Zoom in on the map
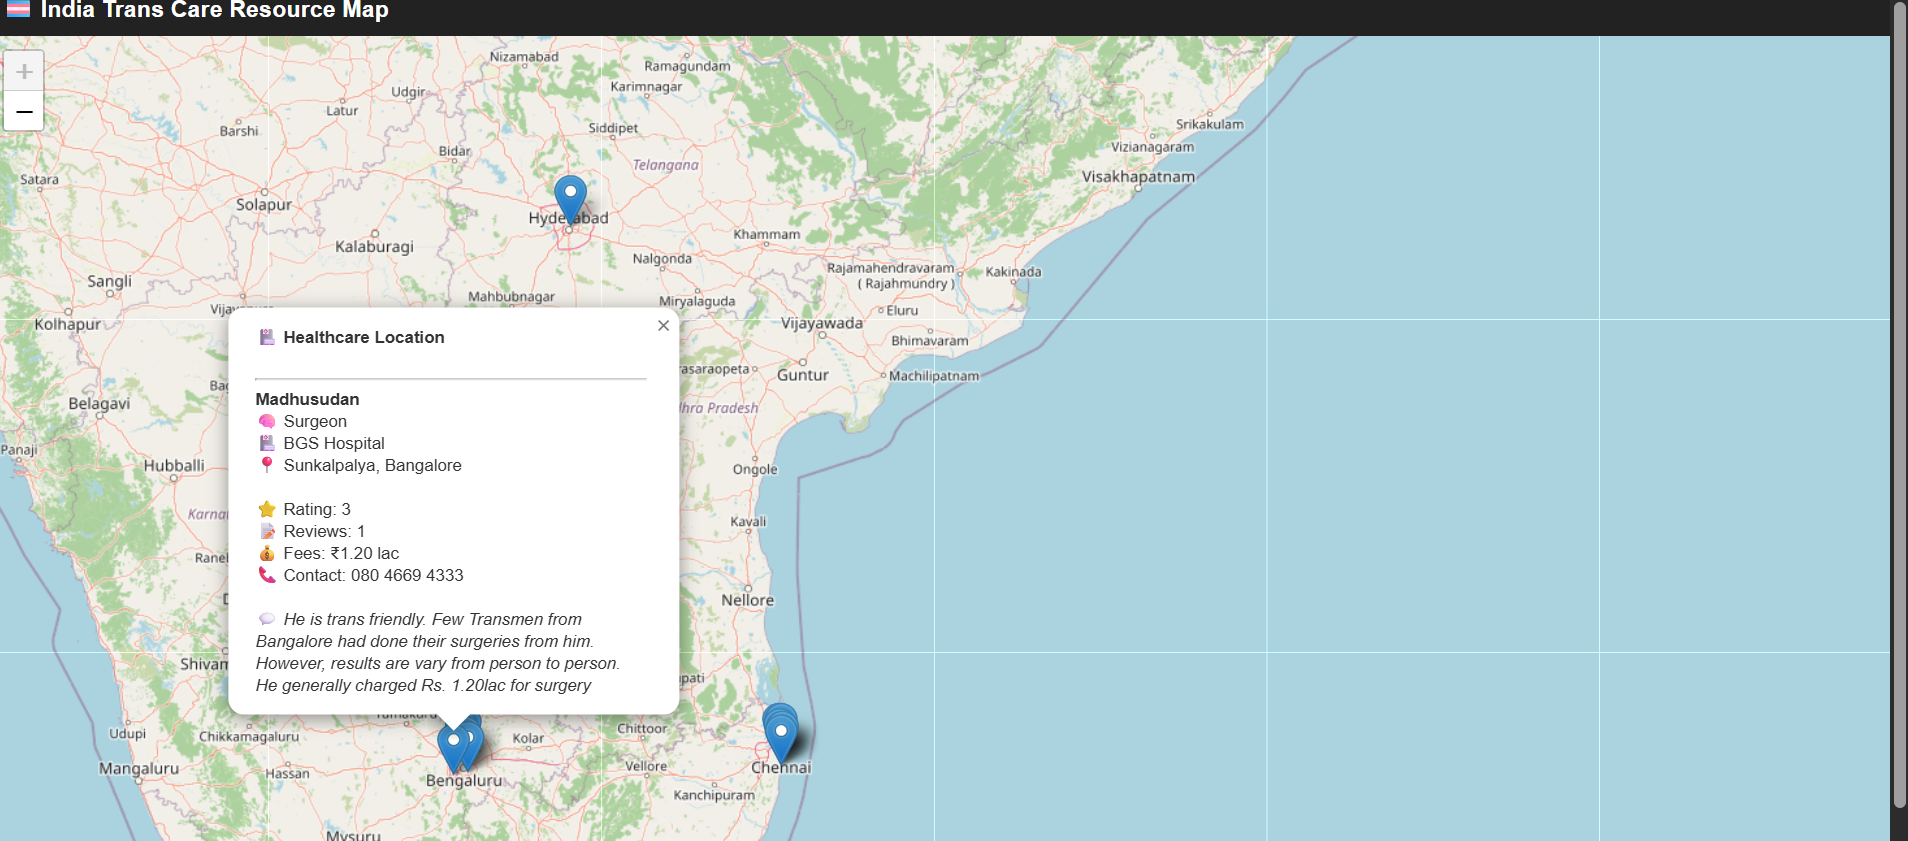The image size is (1908, 841). (24, 71)
